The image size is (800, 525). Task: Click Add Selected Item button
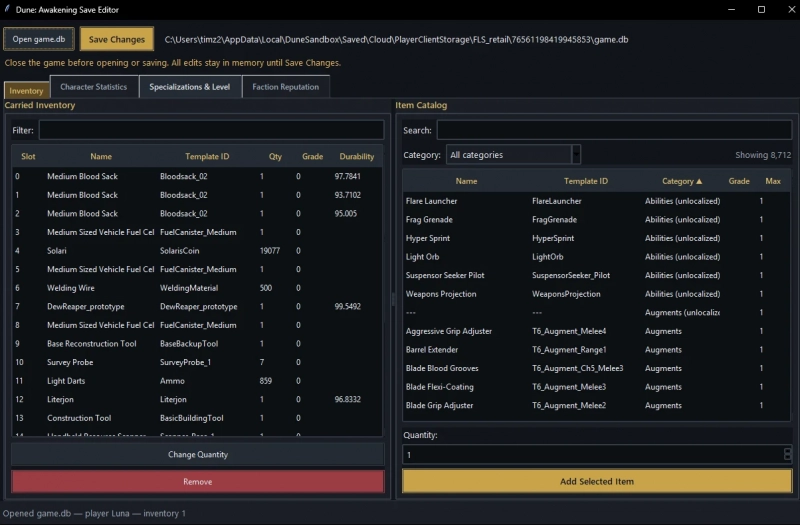[597, 481]
